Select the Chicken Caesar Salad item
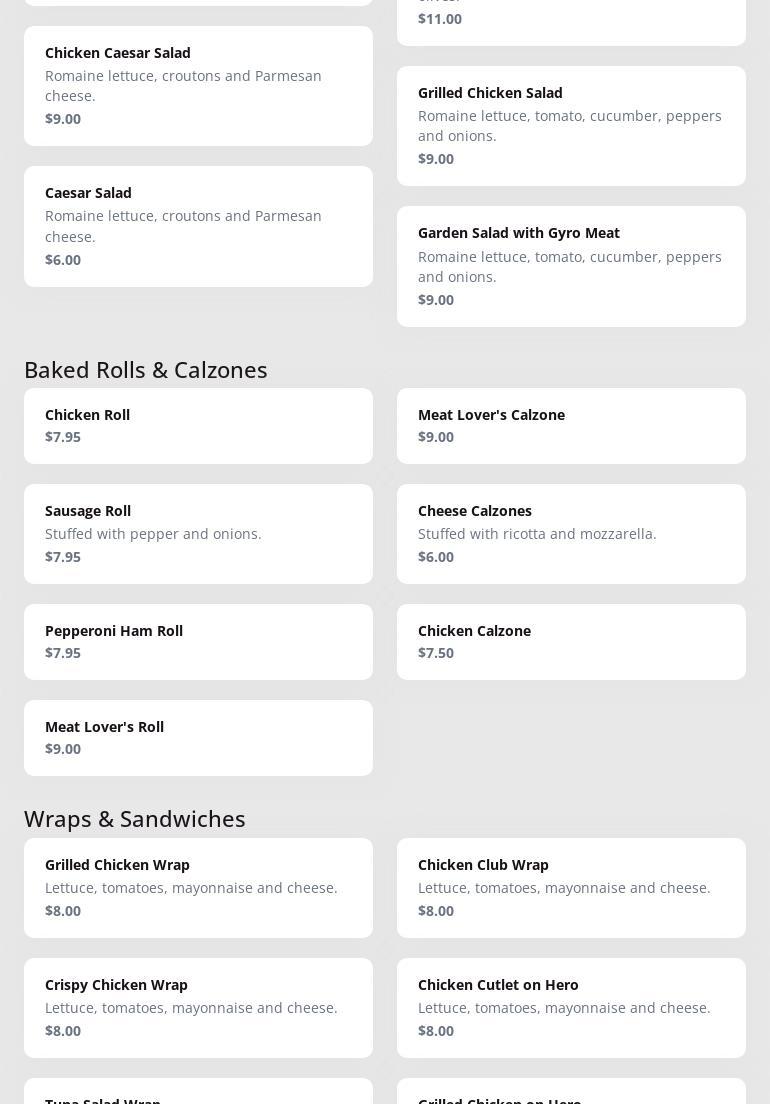Viewport: 770px width, 1104px height. coord(198,86)
